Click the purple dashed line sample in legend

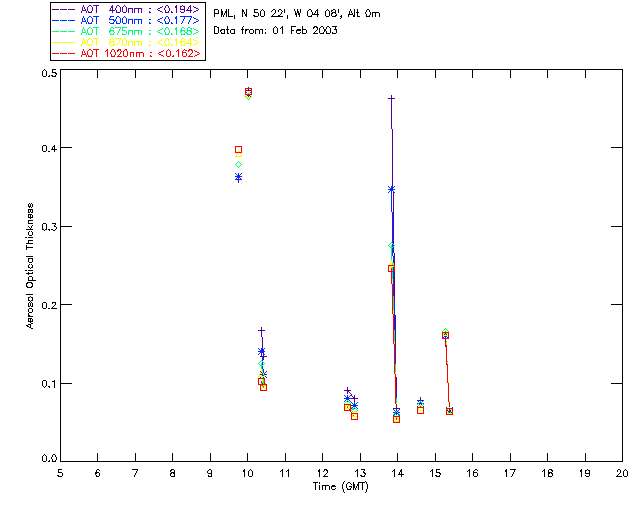click(64, 9)
